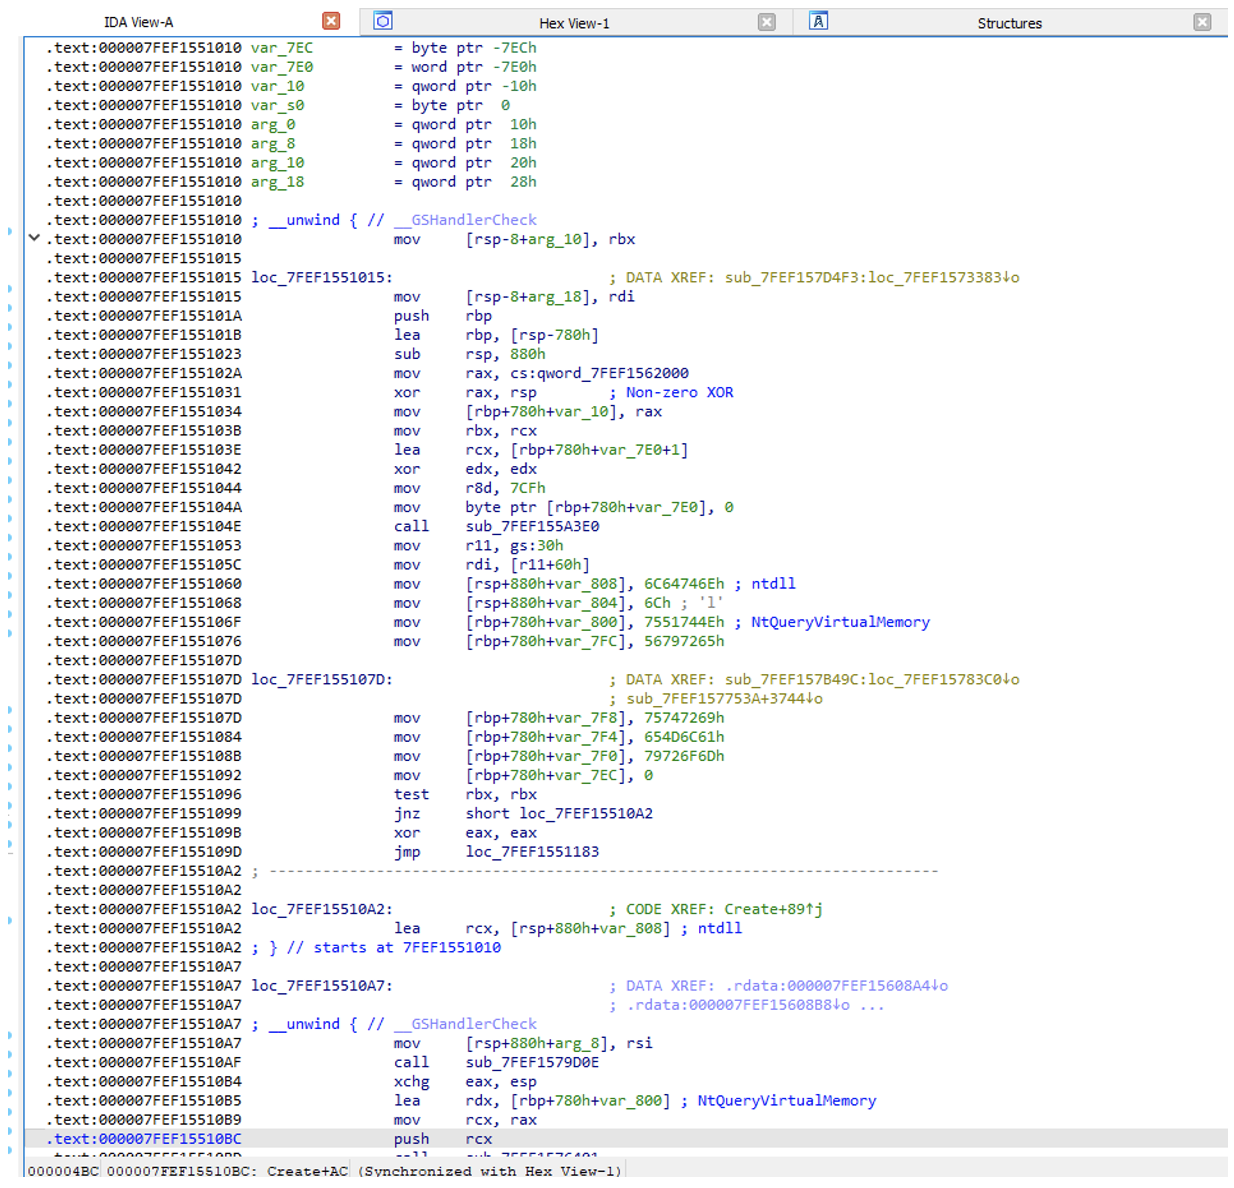Screen dimensions: 1234x1188
Task: Select the highlighted push rcx line
Action: pos(626,1139)
